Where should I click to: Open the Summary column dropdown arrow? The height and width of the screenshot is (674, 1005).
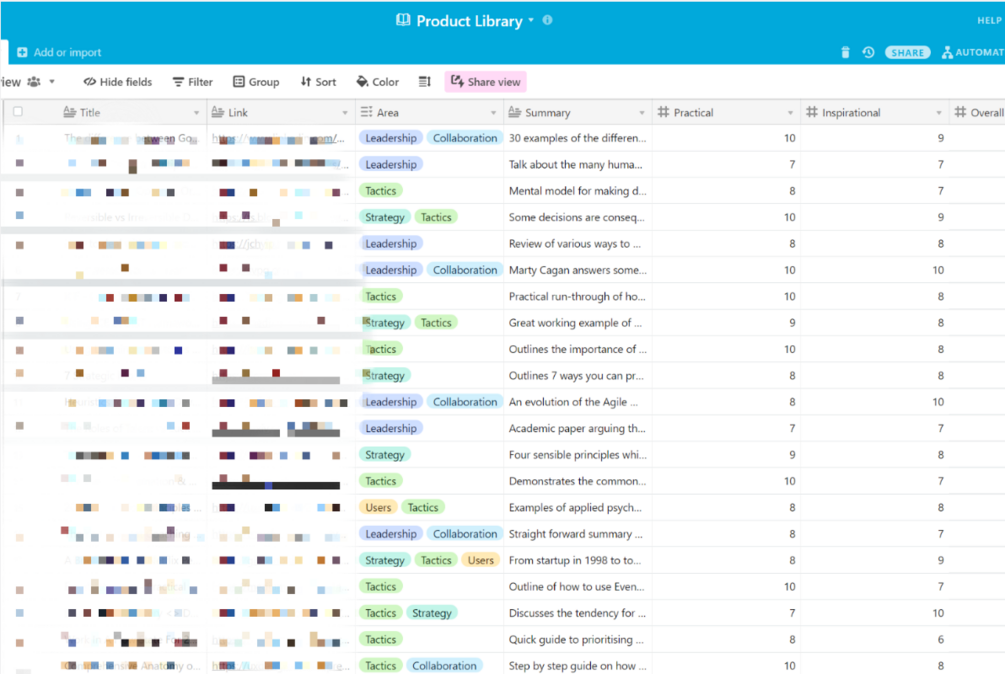pyautogui.click(x=642, y=113)
